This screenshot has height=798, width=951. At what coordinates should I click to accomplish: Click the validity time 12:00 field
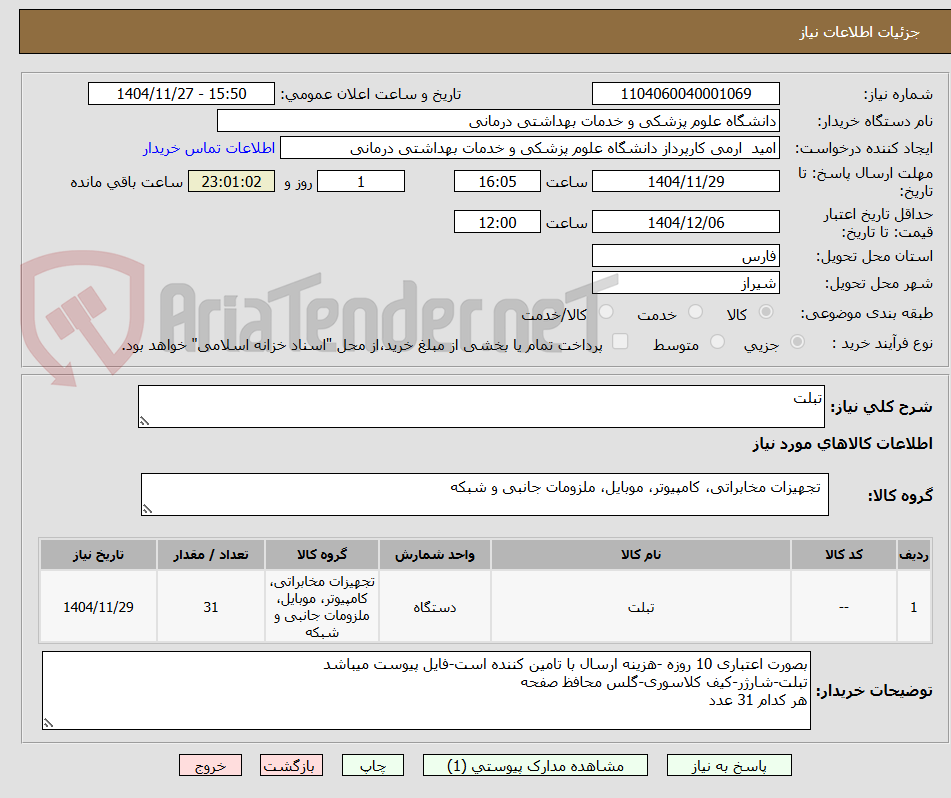[497, 223]
